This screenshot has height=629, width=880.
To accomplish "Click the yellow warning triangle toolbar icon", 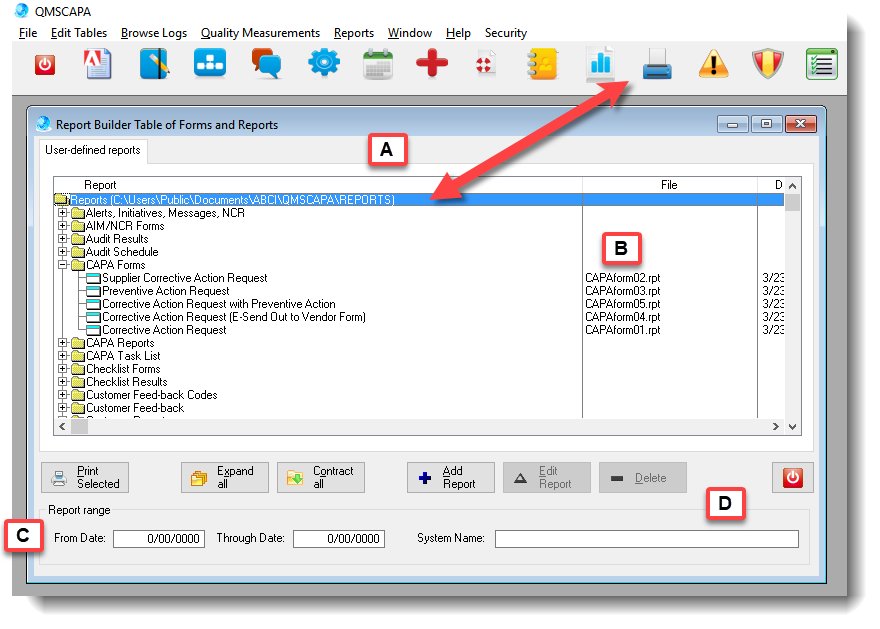I will pyautogui.click(x=713, y=65).
